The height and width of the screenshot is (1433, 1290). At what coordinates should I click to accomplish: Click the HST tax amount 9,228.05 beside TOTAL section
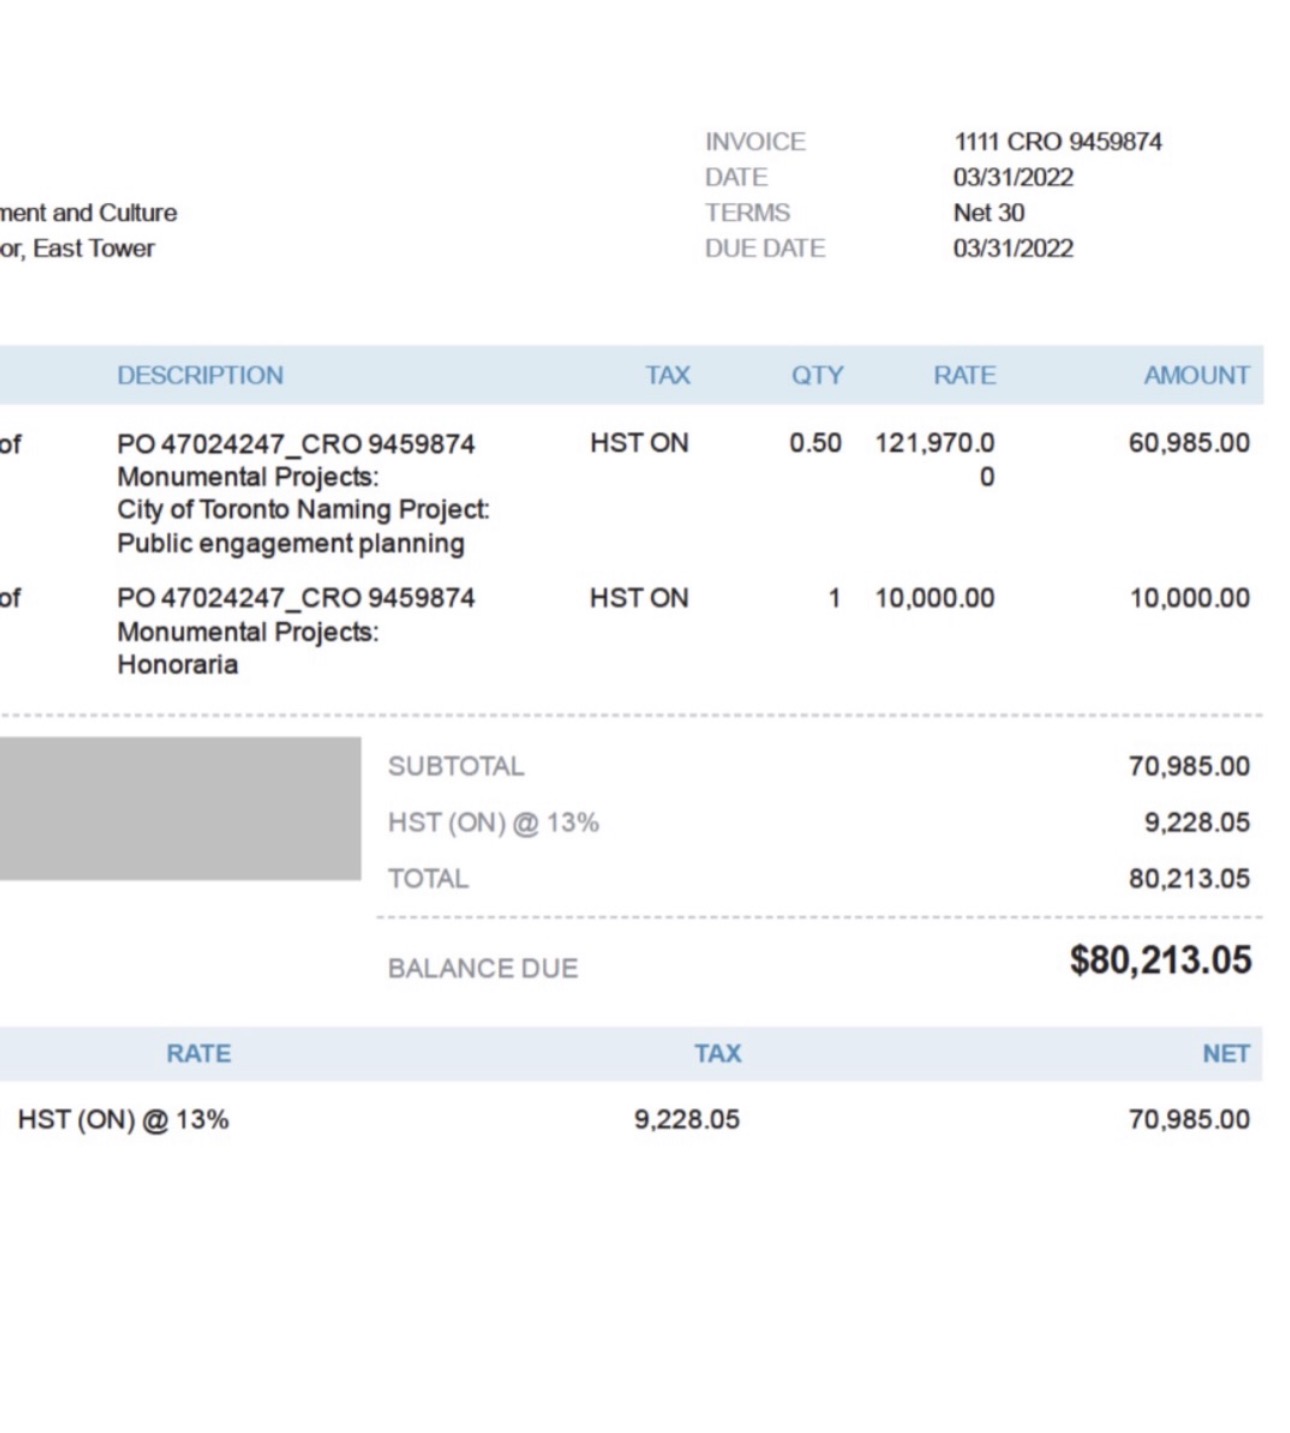click(1197, 822)
